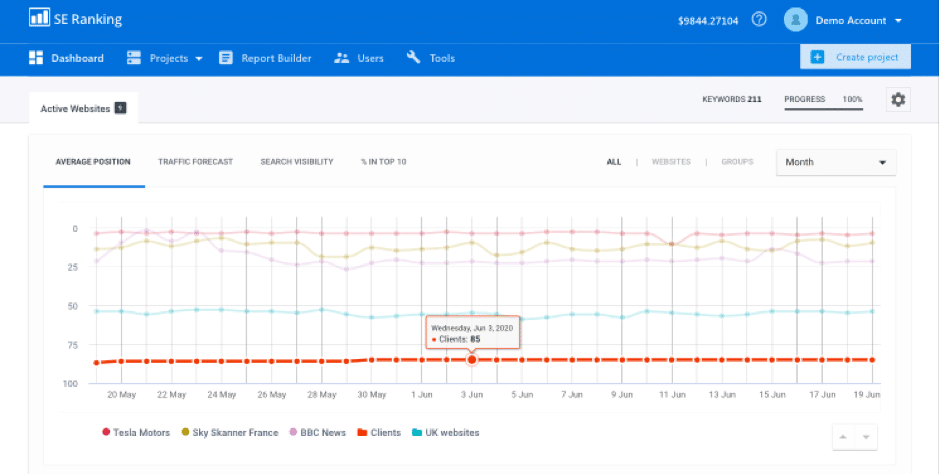
Task: Click the down arrow below the chart
Action: [868, 438]
